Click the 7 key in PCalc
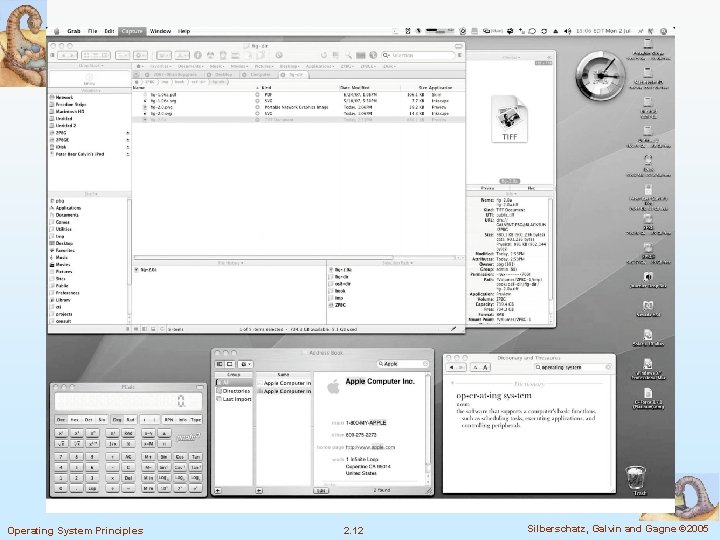The width and height of the screenshot is (720, 540). coord(61,457)
